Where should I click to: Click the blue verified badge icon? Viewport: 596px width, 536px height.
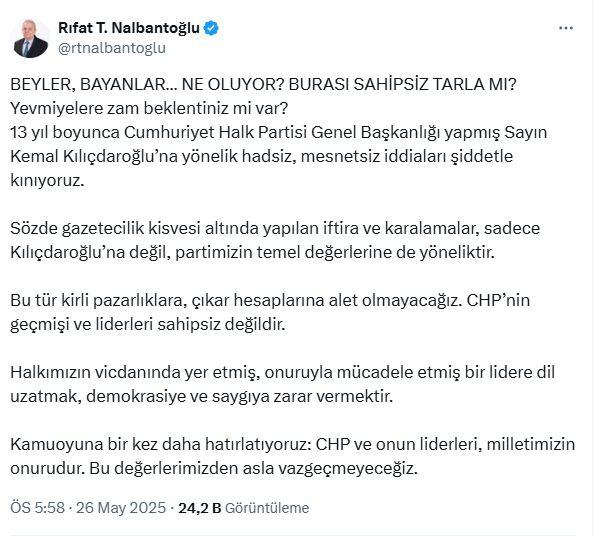coord(211,28)
